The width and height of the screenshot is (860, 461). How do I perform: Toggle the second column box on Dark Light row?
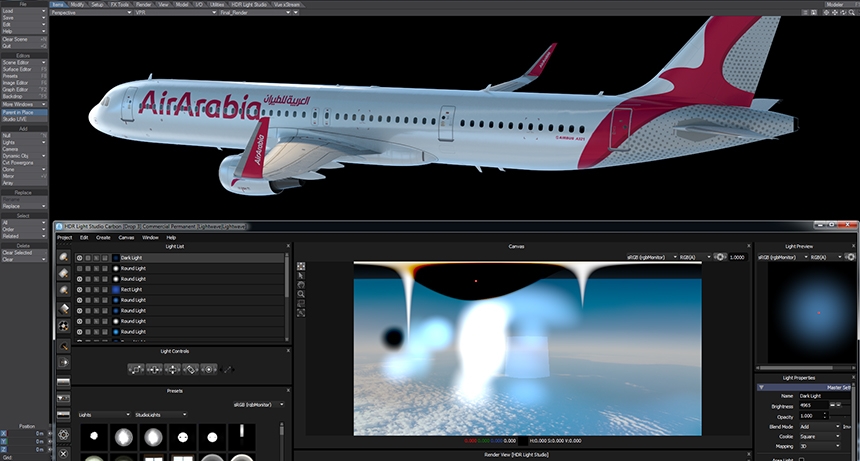88,258
